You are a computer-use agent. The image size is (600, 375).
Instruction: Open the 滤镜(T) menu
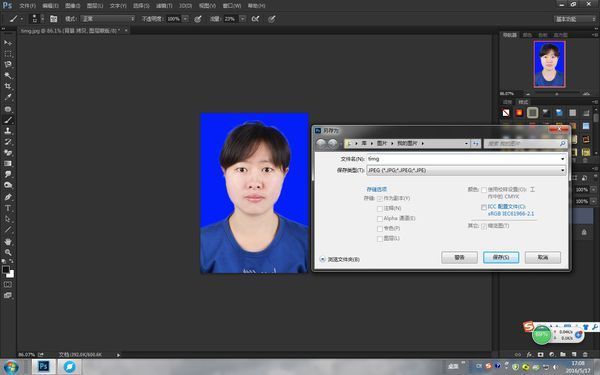pyautogui.click(x=164, y=6)
